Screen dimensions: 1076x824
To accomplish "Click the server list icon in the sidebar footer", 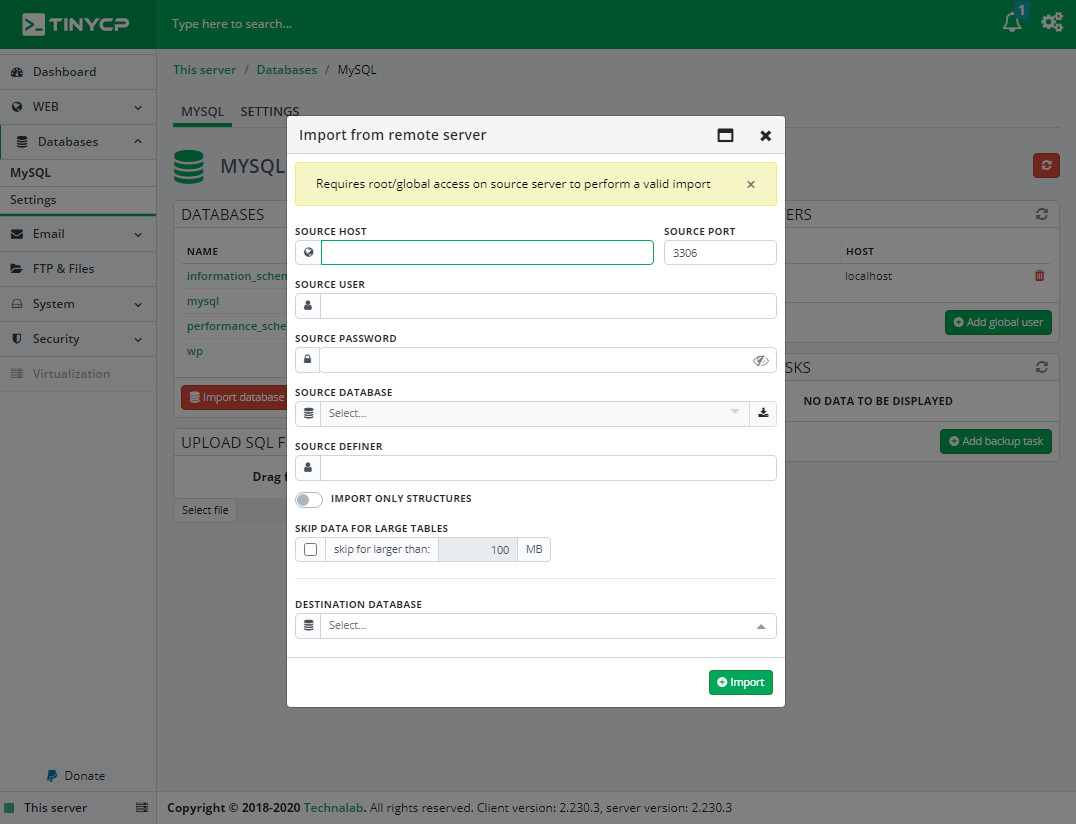I will [x=142, y=808].
